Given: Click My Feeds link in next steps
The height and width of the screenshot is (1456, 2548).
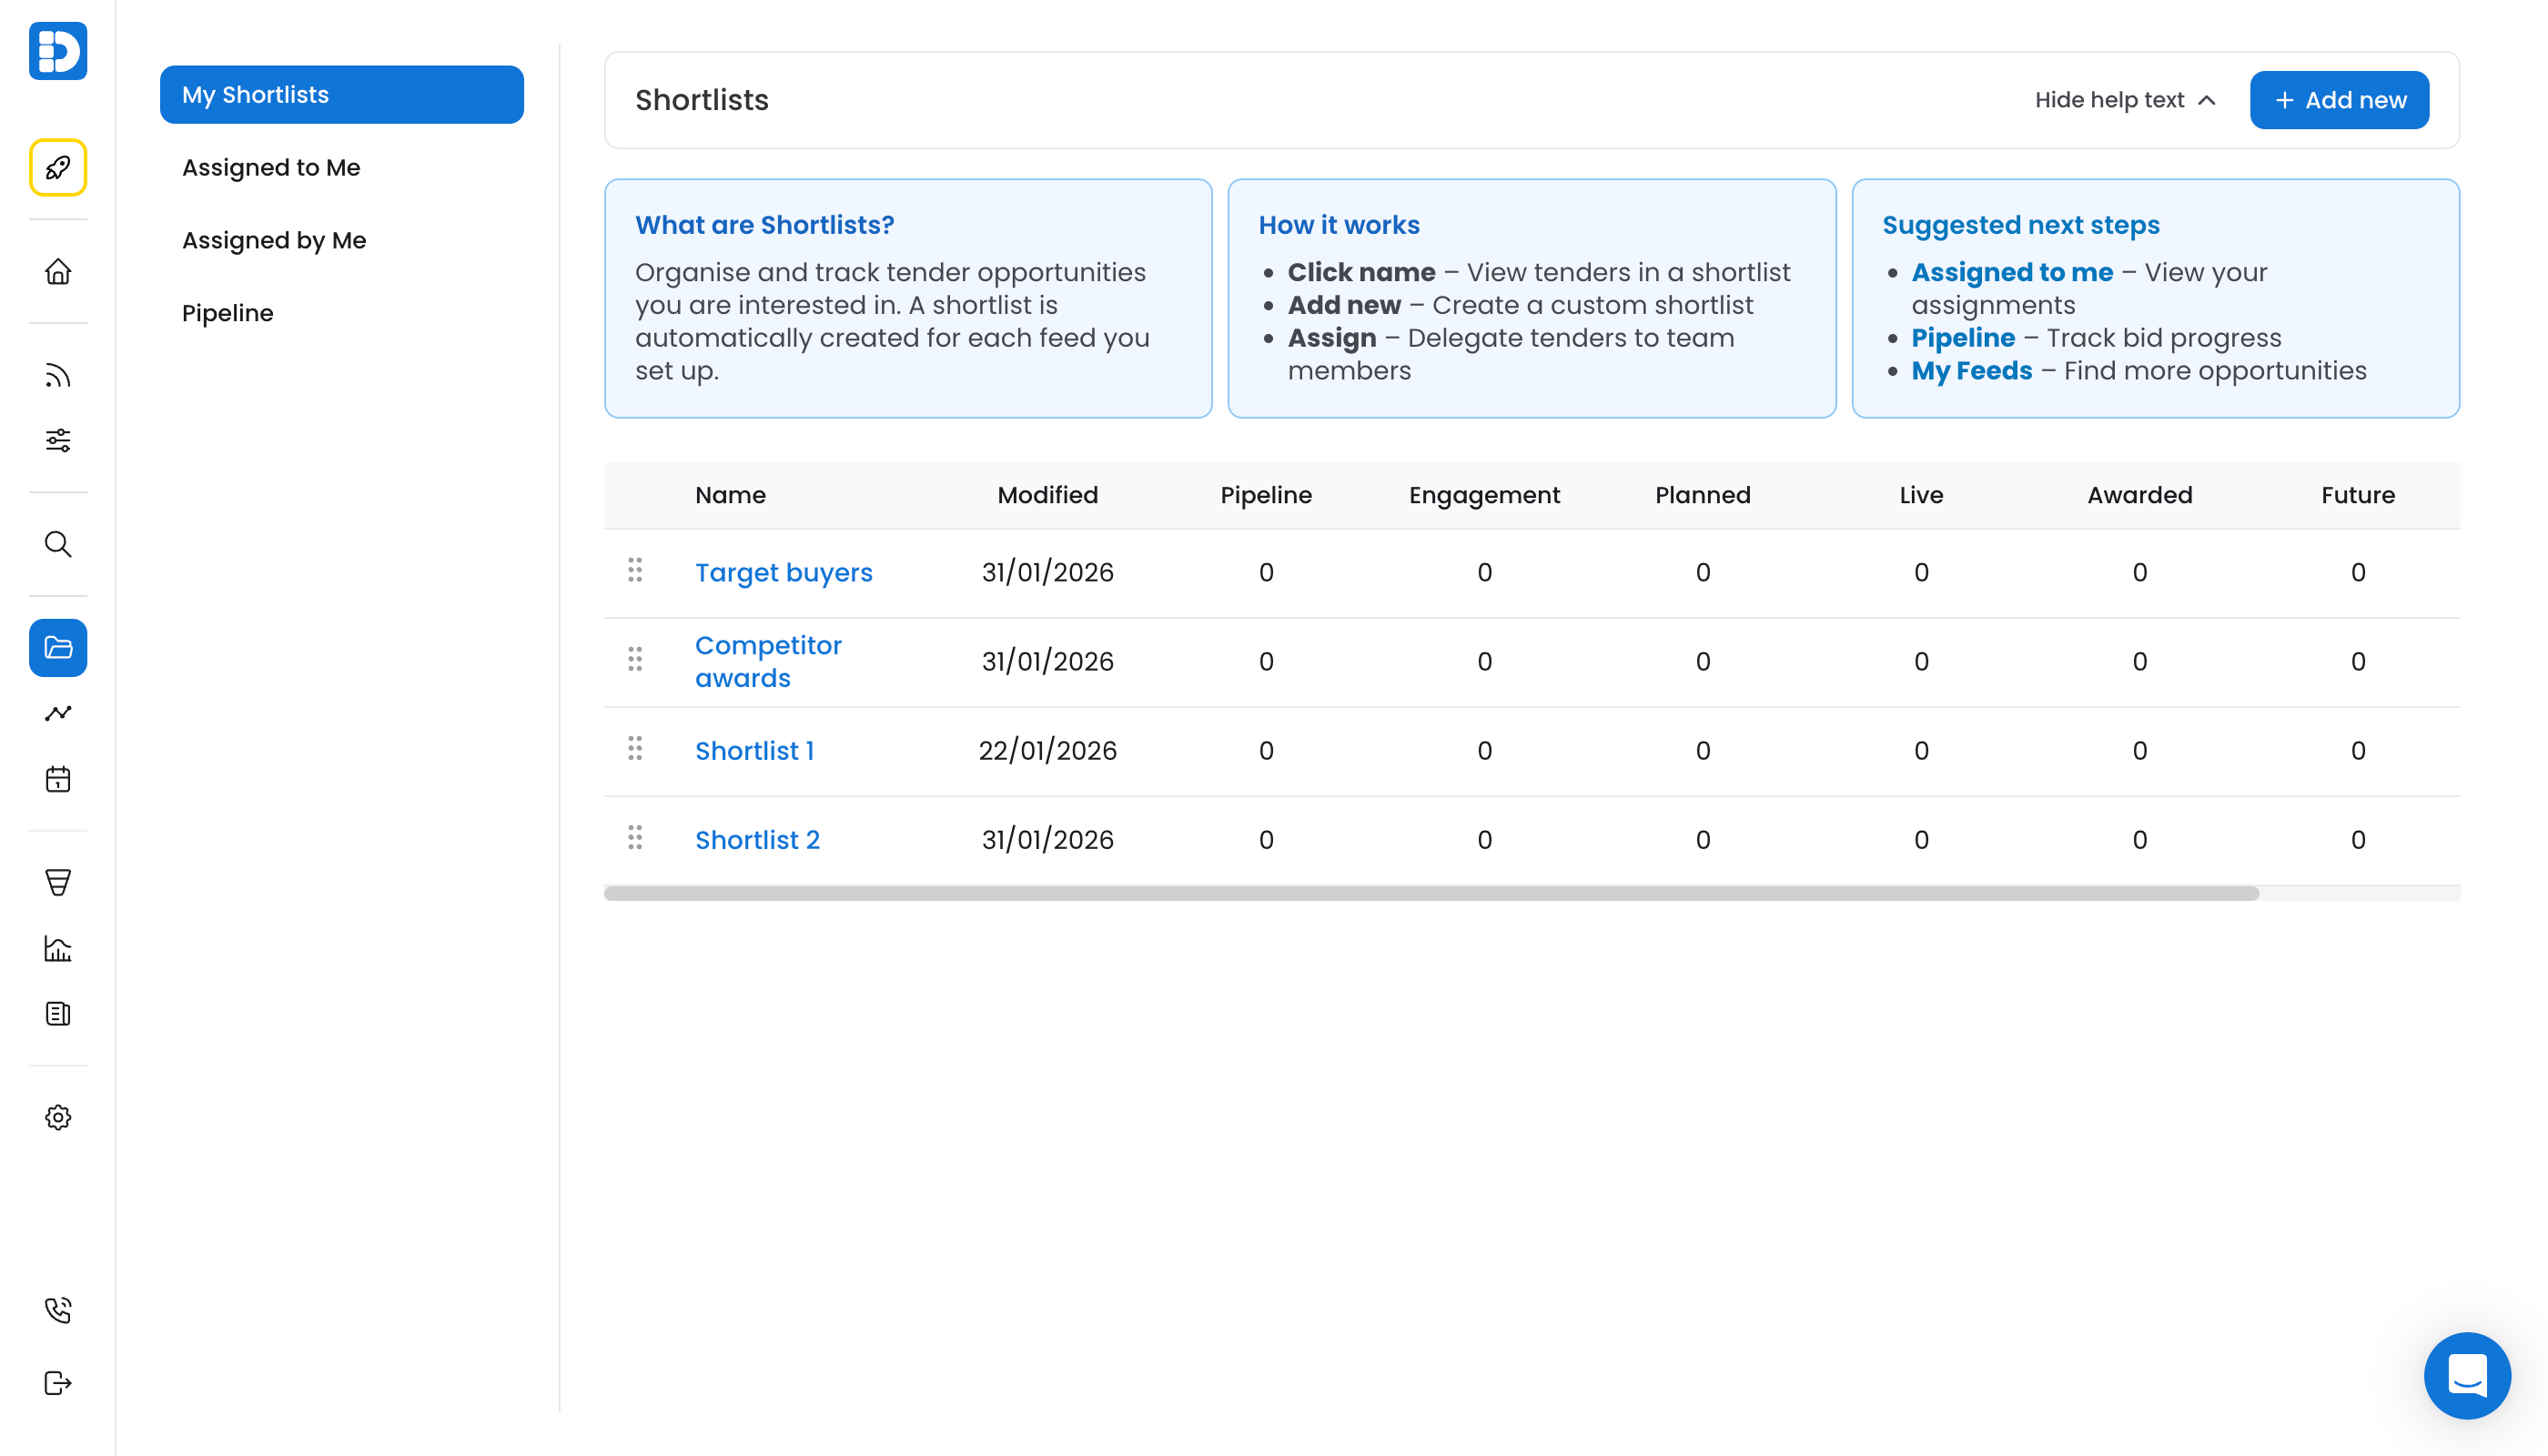Looking at the screenshot, I should 1971,370.
